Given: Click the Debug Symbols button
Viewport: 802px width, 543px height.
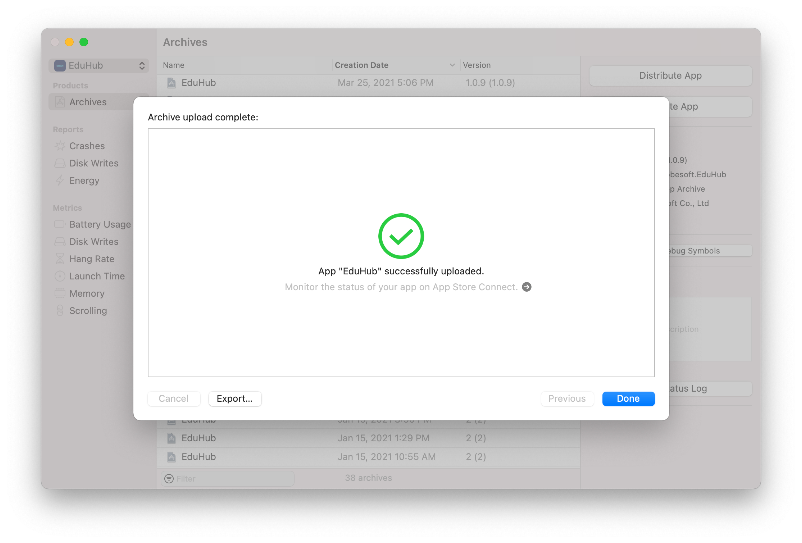Looking at the screenshot, I should pyautogui.click(x=710, y=251).
